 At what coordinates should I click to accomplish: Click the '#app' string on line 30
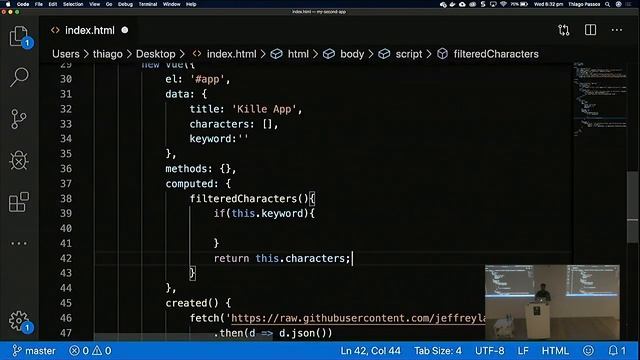pos(207,79)
